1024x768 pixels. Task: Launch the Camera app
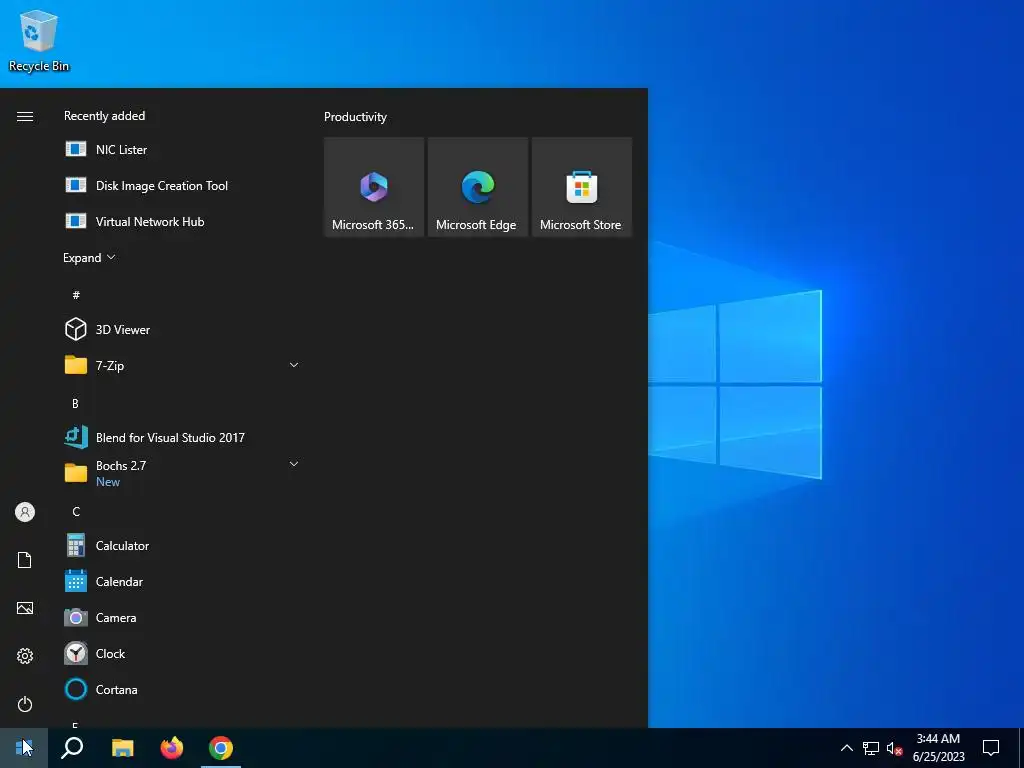183,617
